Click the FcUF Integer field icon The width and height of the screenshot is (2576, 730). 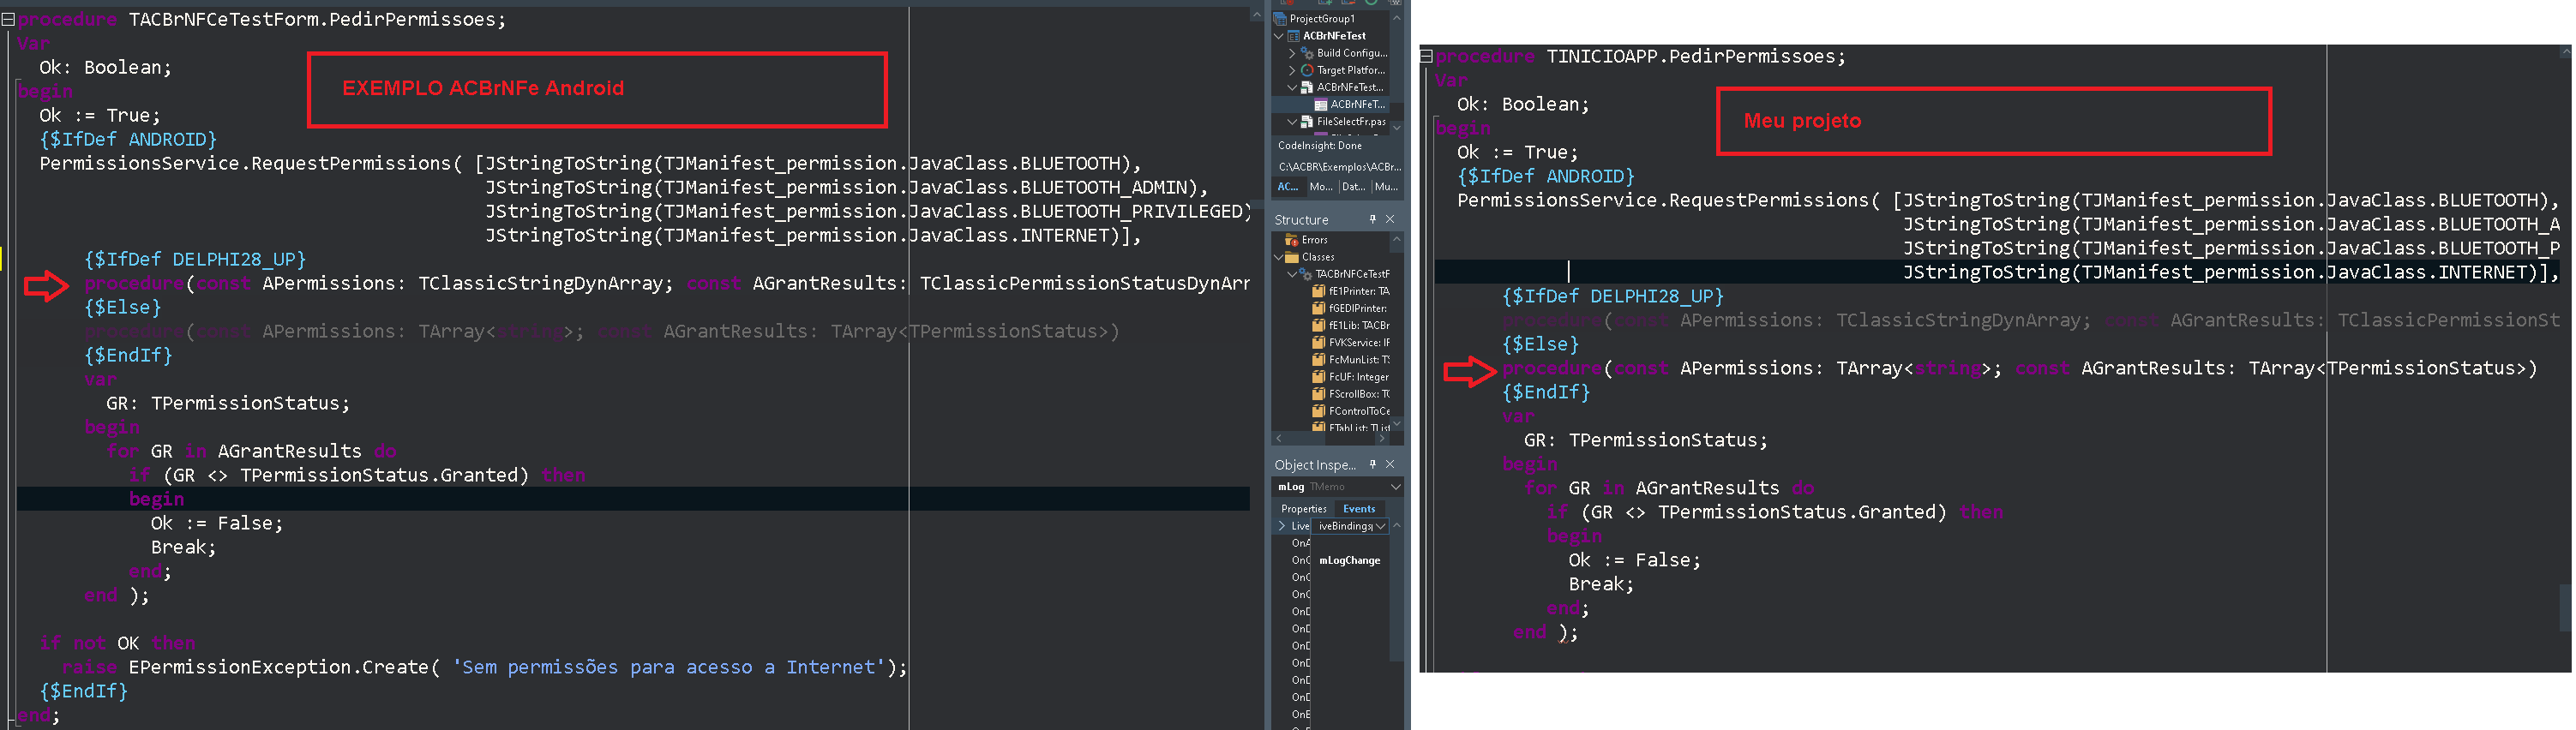pos(1318,377)
